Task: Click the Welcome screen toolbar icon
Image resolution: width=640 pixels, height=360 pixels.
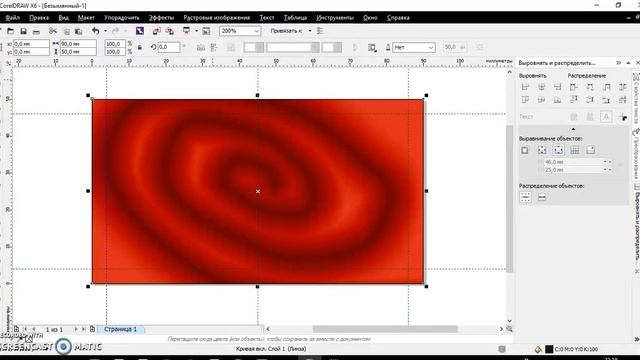Action: tap(207, 31)
